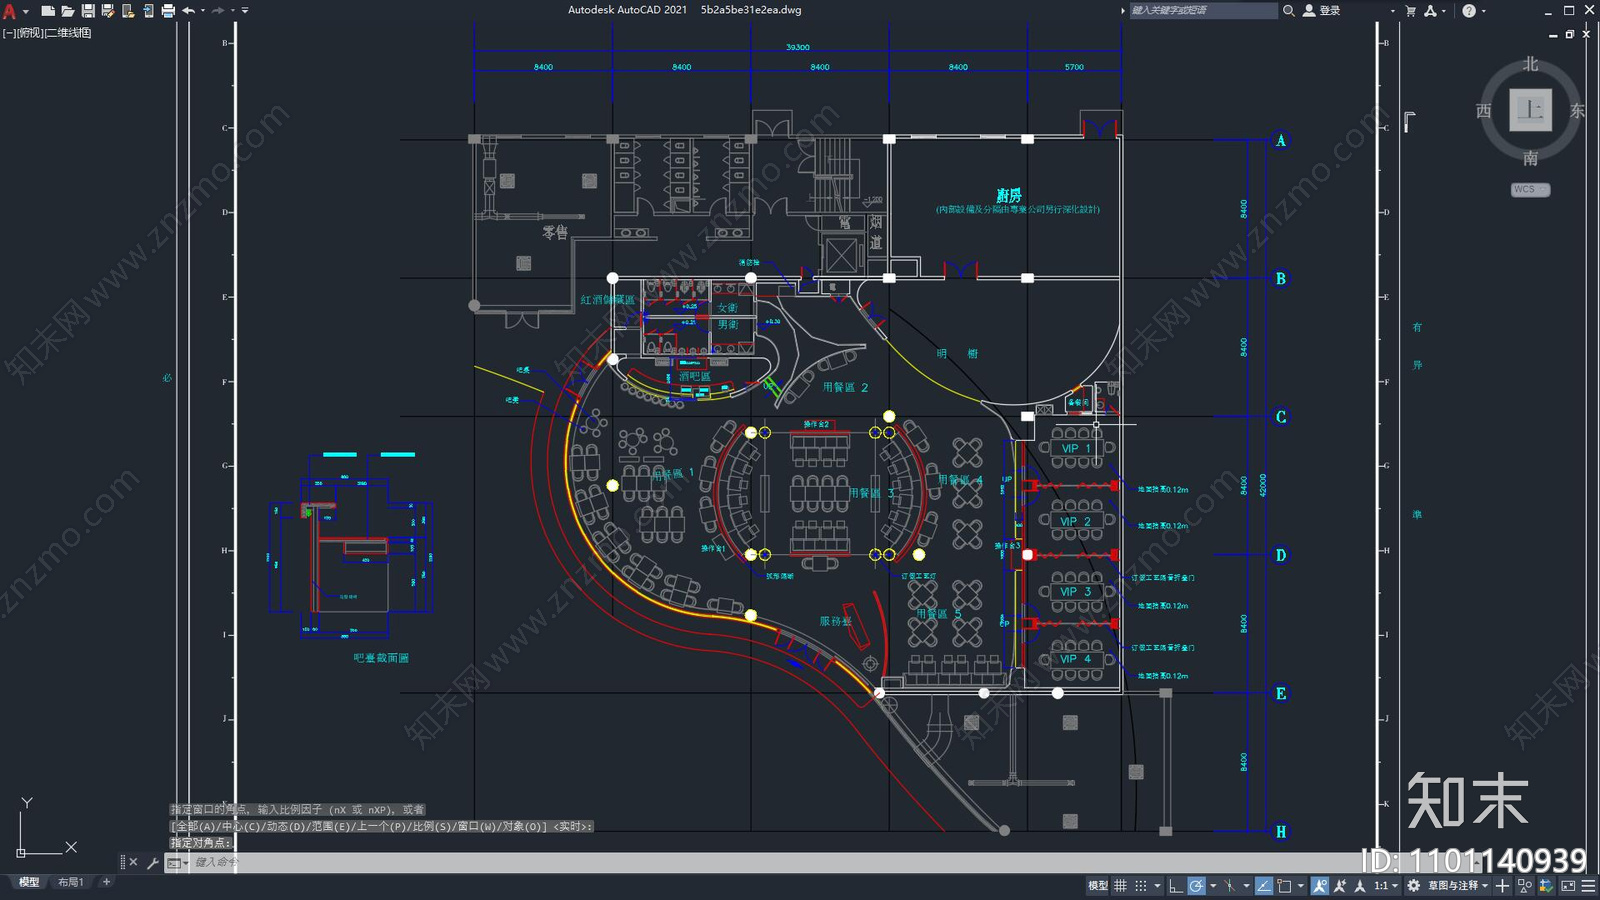The image size is (1600, 900).
Task: Open the [二维线框] visual style menu
Action: pyautogui.click(x=68, y=33)
